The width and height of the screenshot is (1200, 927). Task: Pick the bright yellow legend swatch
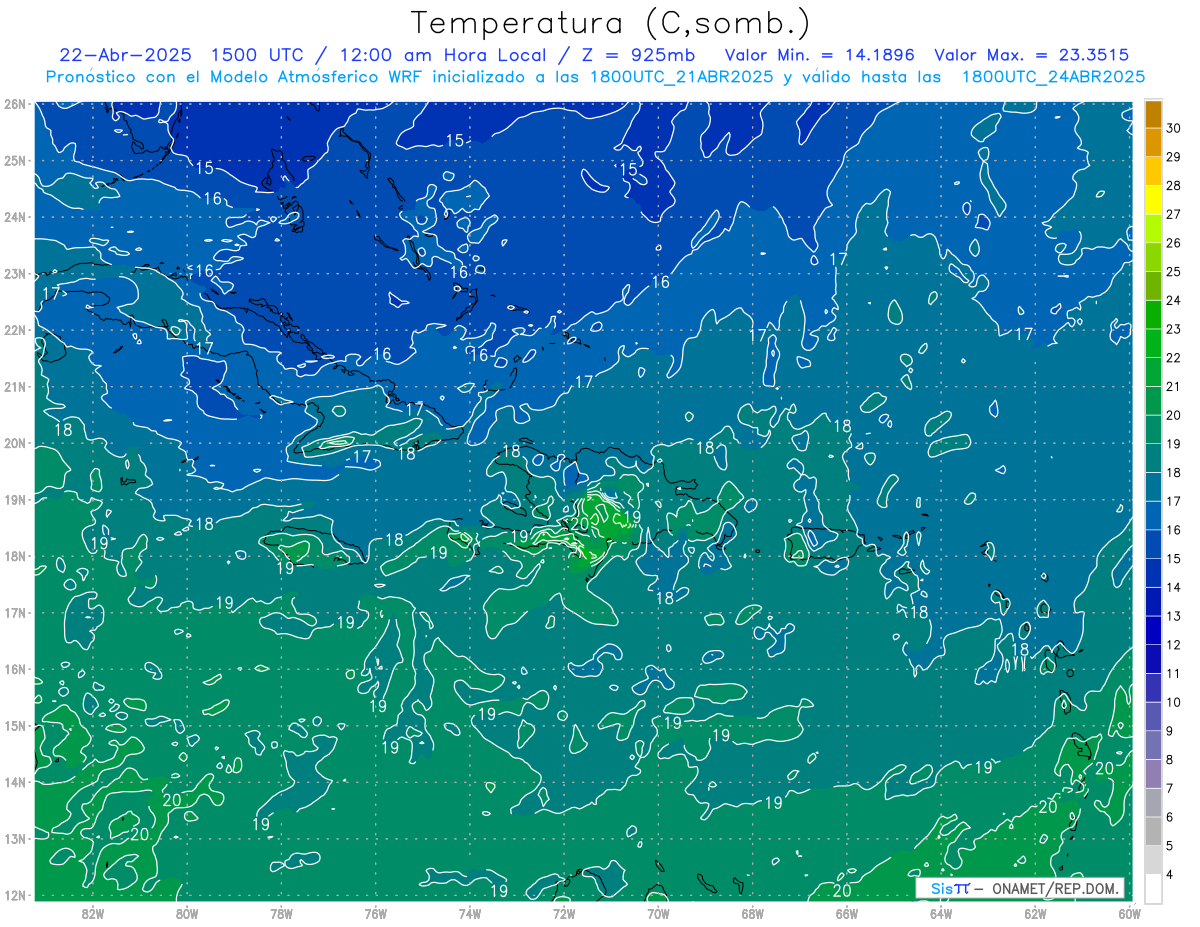point(1153,200)
